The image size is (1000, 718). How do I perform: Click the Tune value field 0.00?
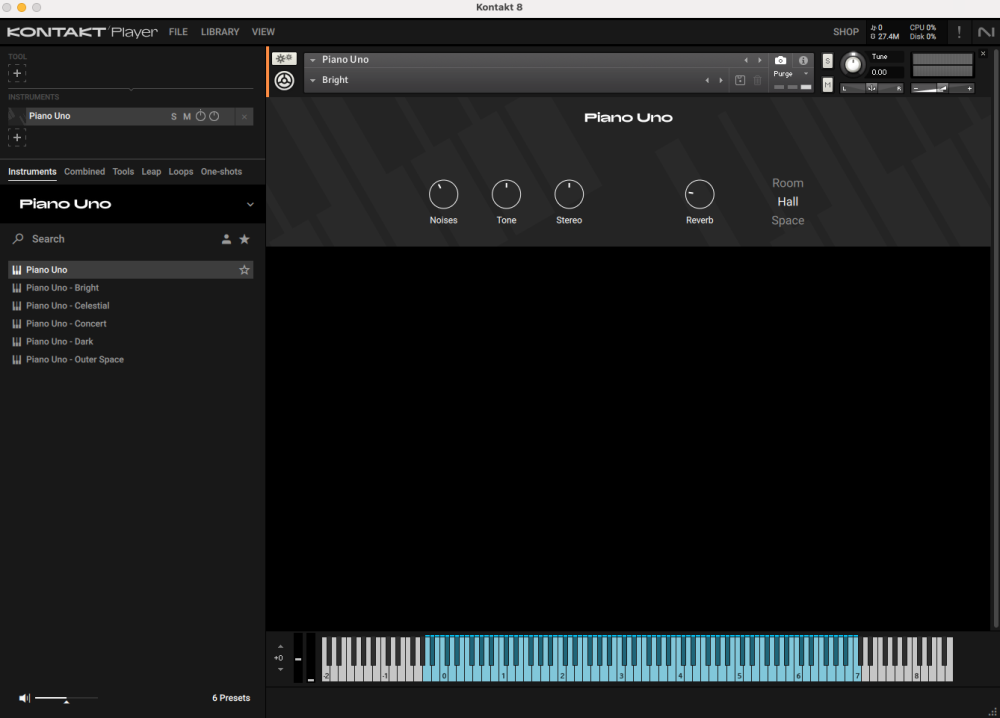click(x=886, y=72)
